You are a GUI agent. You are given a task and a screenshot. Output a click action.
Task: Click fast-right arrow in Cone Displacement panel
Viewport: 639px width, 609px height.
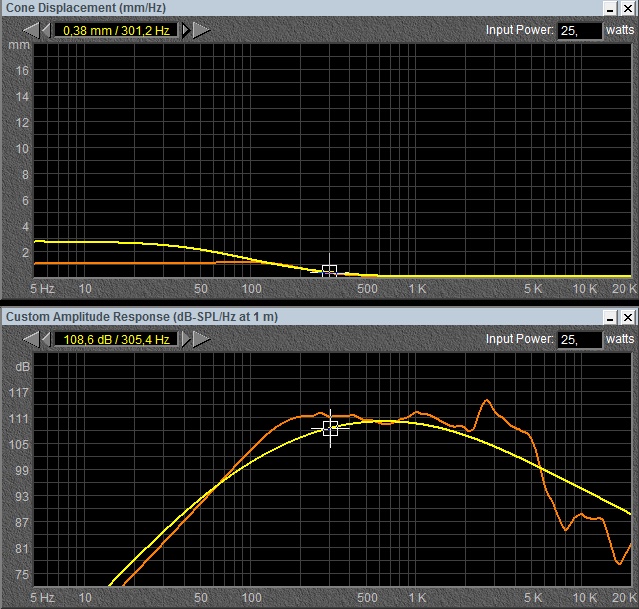coord(201,30)
